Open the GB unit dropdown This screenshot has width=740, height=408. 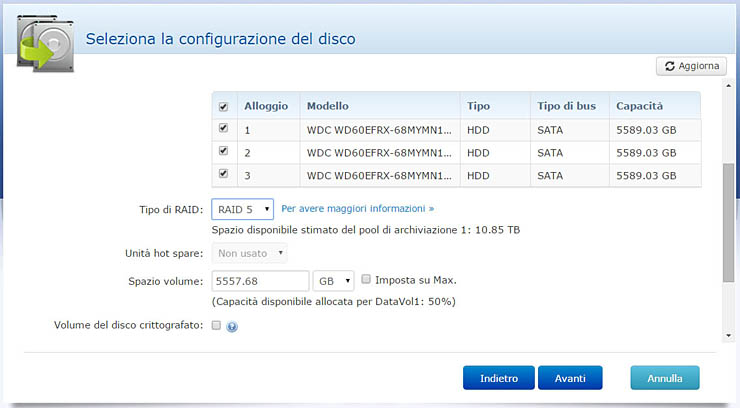pos(334,281)
